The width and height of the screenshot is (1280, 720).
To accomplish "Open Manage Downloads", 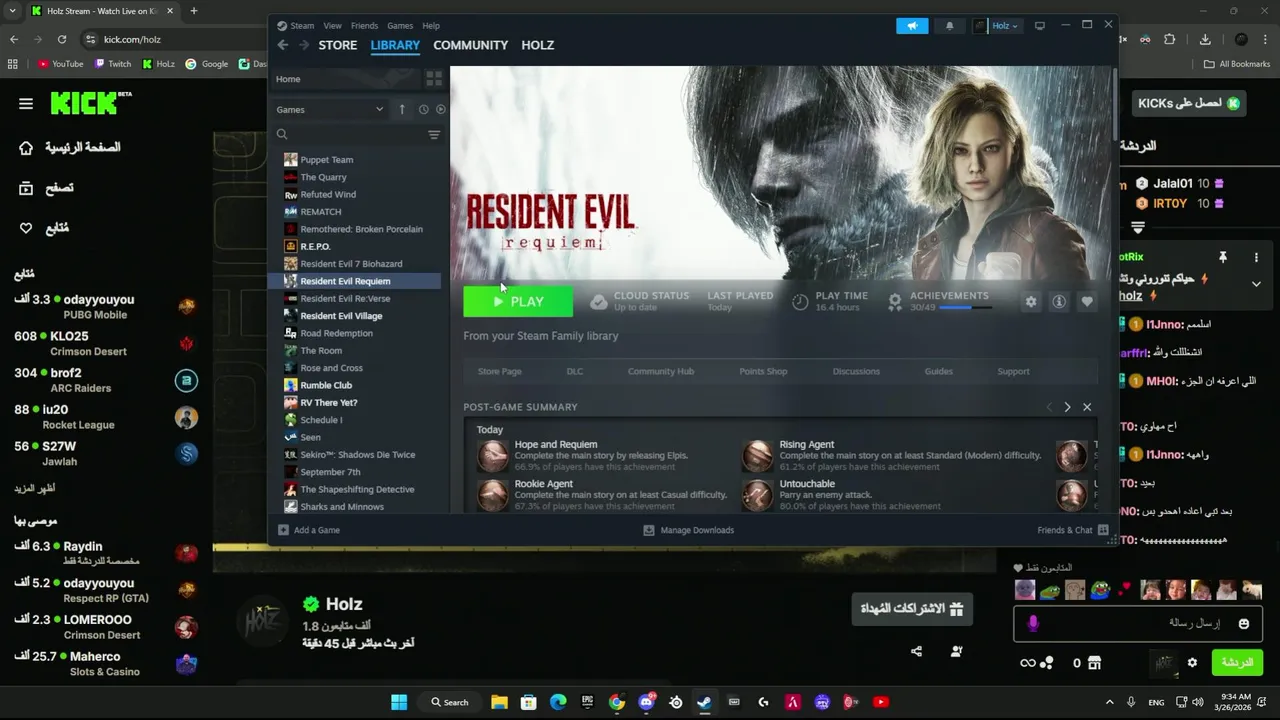I will tap(689, 530).
